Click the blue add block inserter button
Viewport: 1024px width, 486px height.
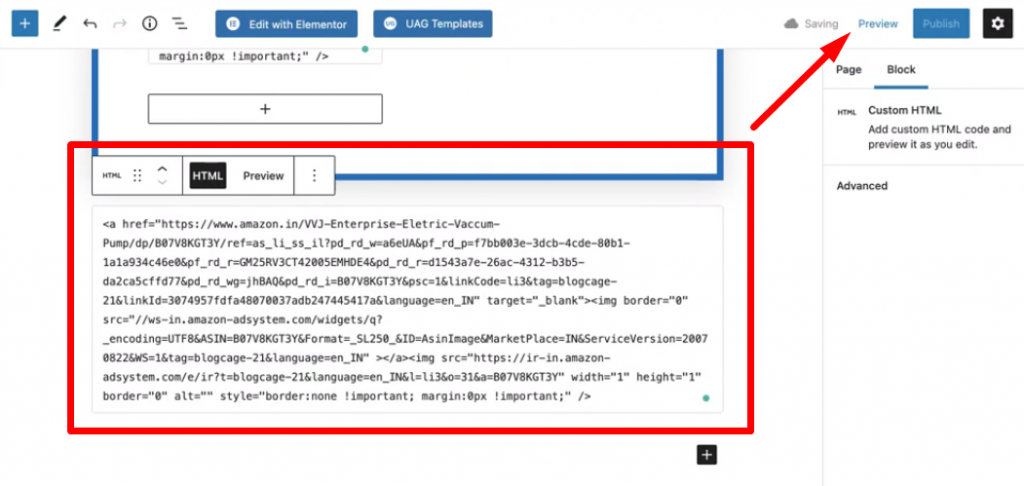click(25, 24)
